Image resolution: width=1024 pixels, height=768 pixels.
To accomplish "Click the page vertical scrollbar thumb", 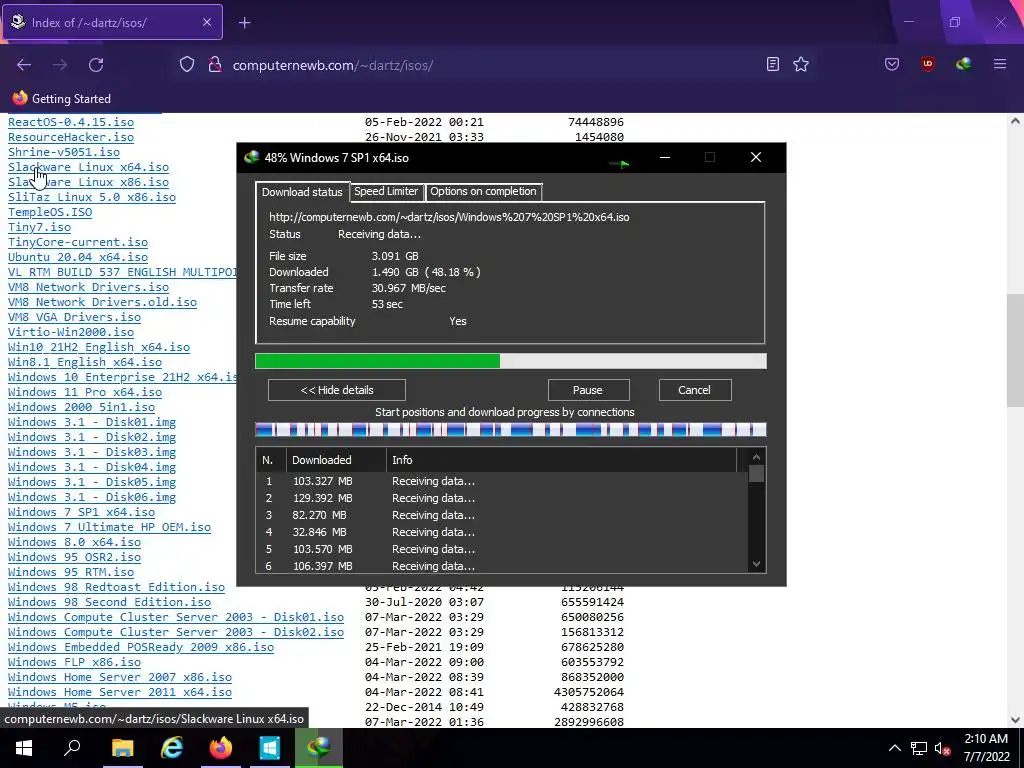I will 1015,351.
